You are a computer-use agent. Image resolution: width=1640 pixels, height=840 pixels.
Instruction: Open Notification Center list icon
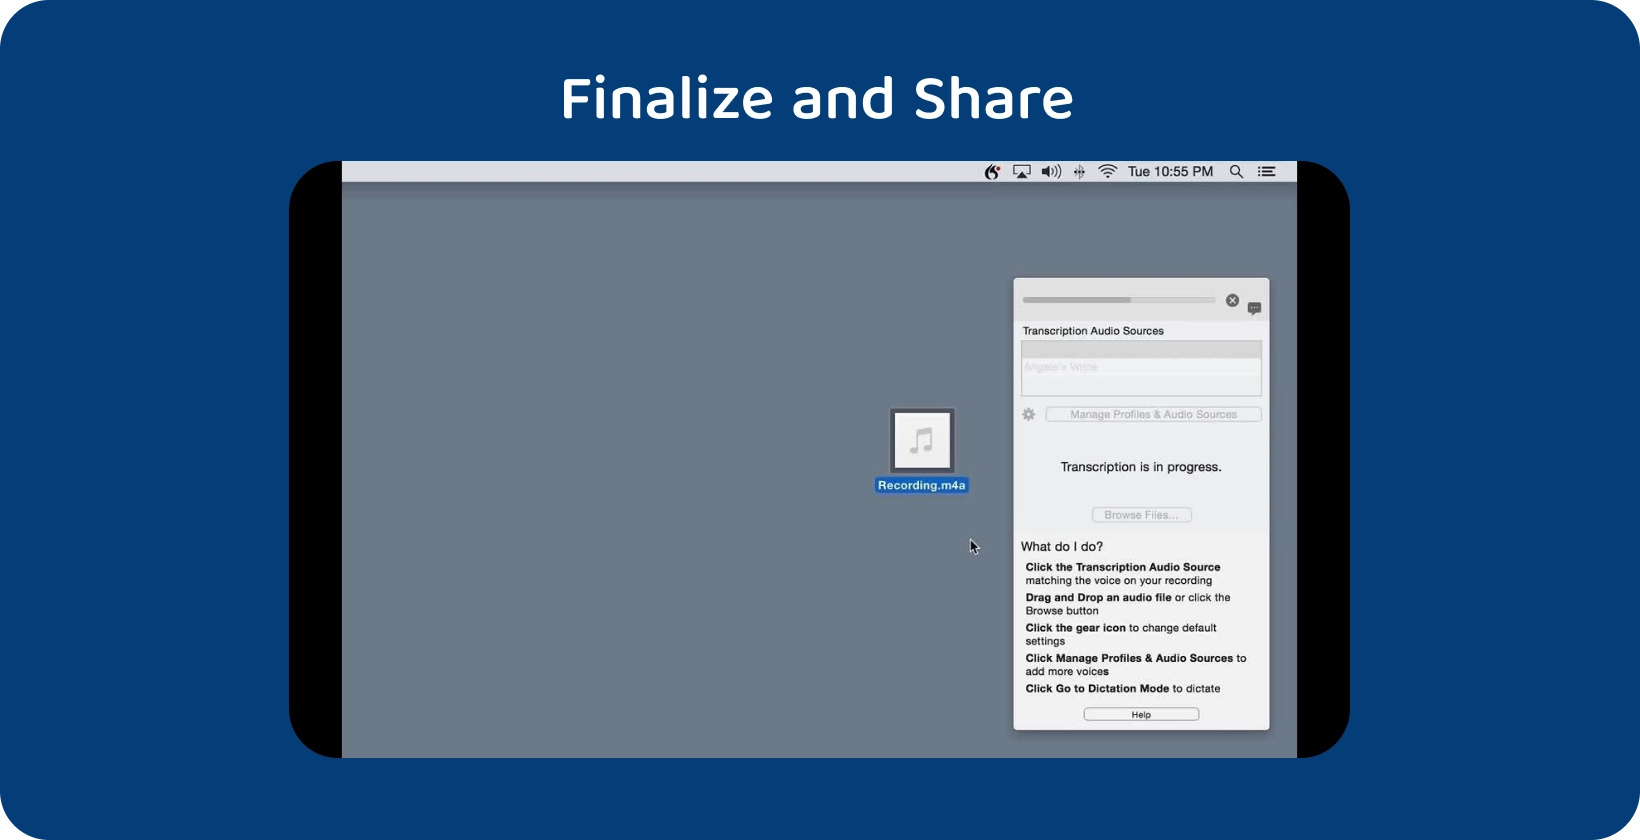point(1267,172)
